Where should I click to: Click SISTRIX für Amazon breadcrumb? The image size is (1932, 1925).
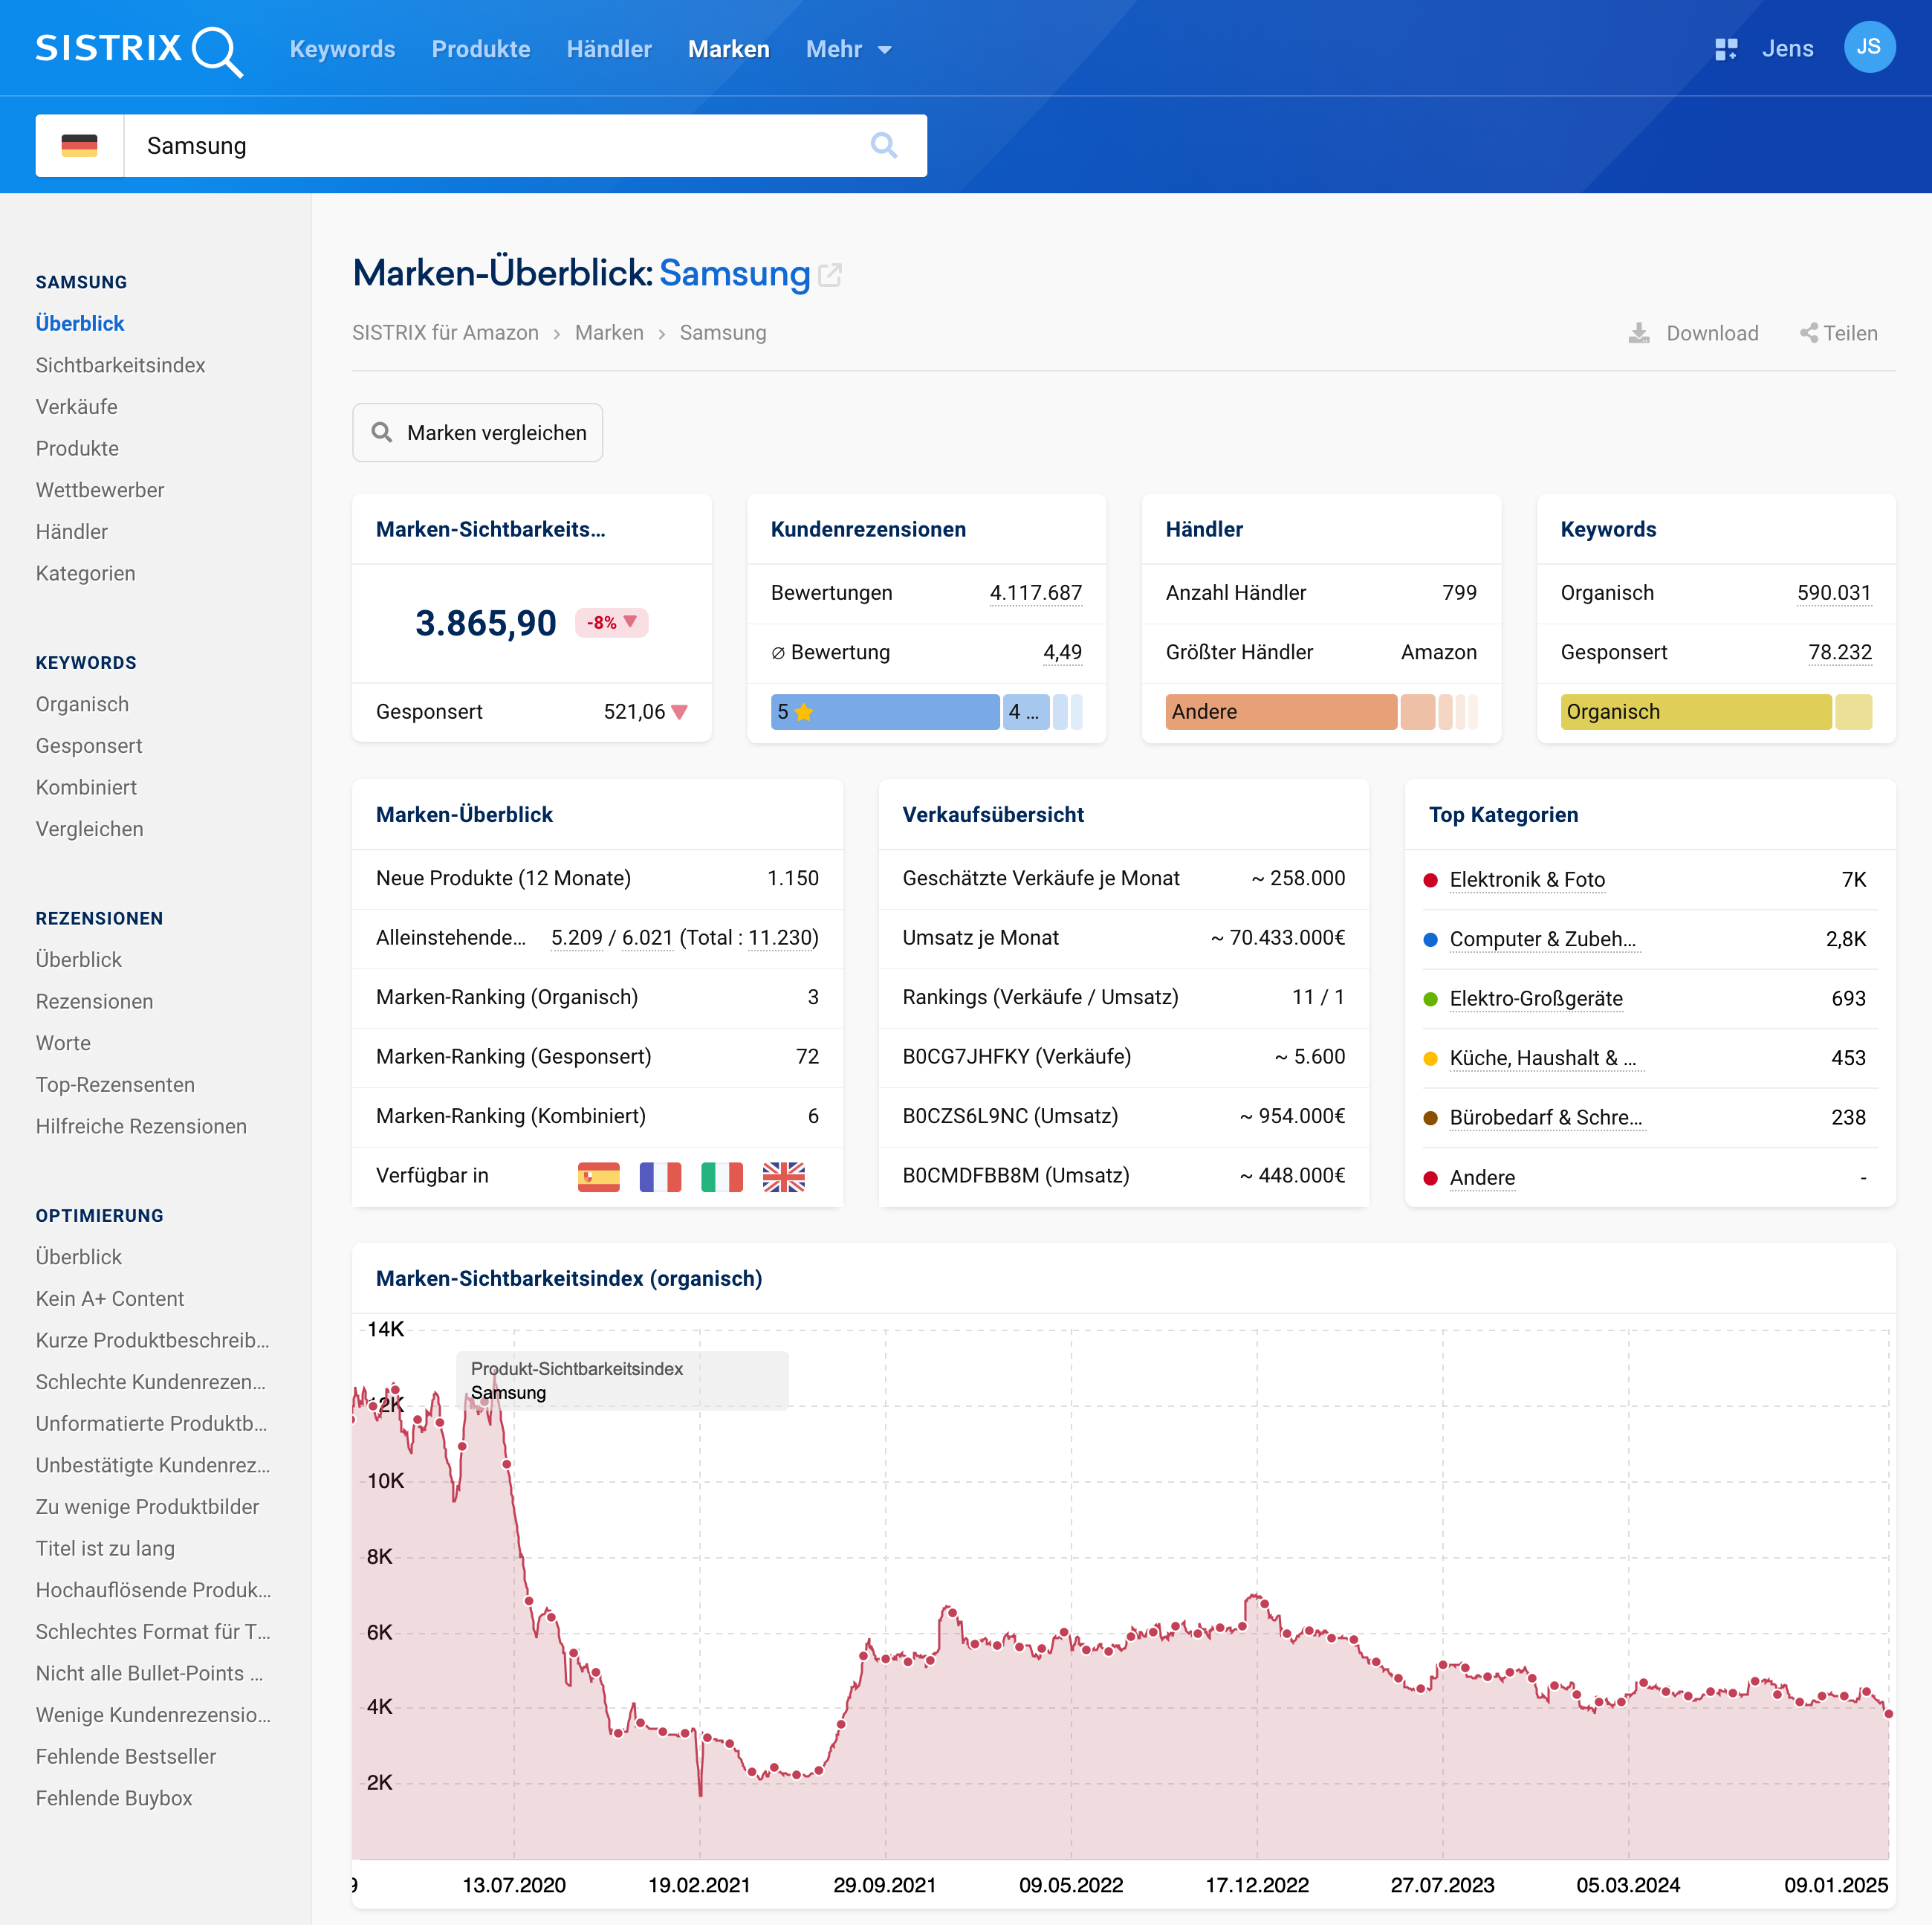click(445, 333)
